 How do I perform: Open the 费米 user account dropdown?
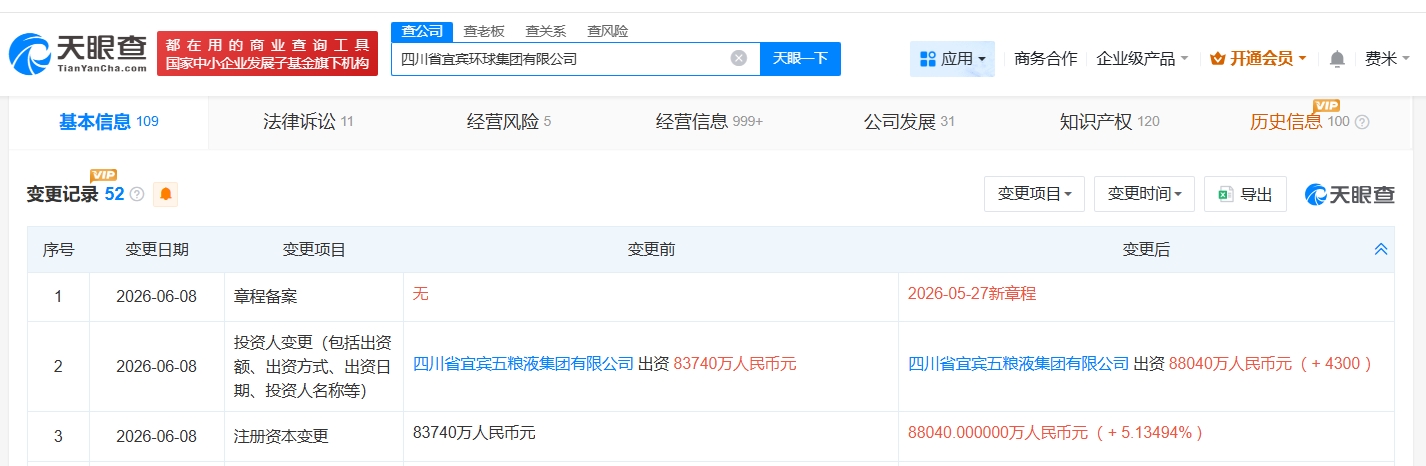1387,59
